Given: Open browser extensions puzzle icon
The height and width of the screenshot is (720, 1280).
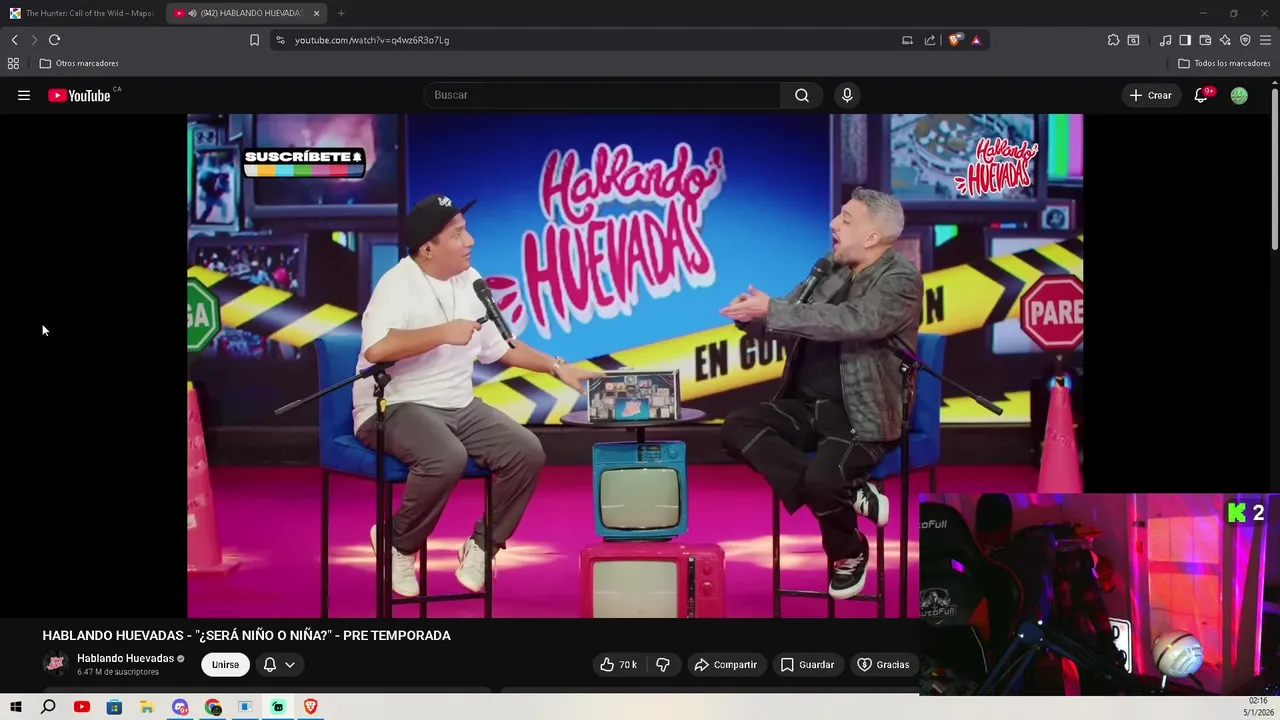Looking at the screenshot, I should (x=1113, y=40).
